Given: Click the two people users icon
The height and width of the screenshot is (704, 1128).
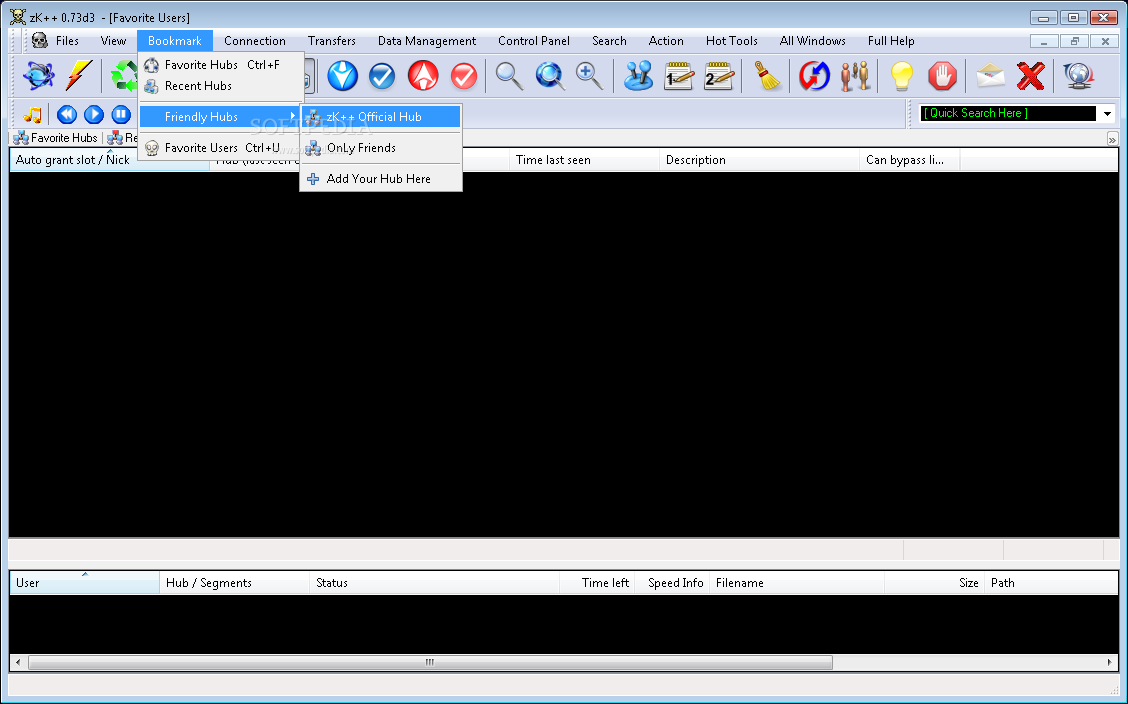Looking at the screenshot, I should click(855, 76).
